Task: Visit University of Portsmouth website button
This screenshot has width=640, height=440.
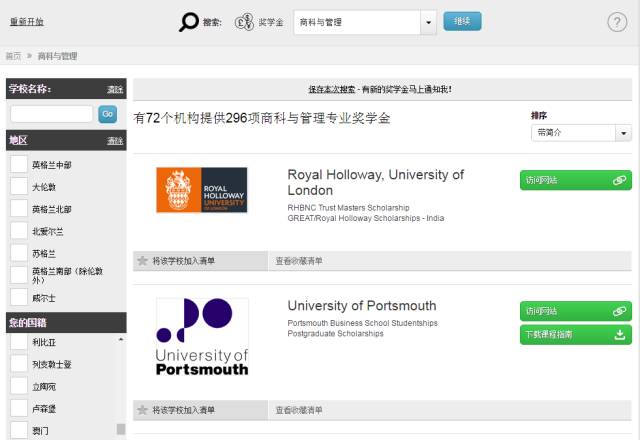Action: (576, 311)
